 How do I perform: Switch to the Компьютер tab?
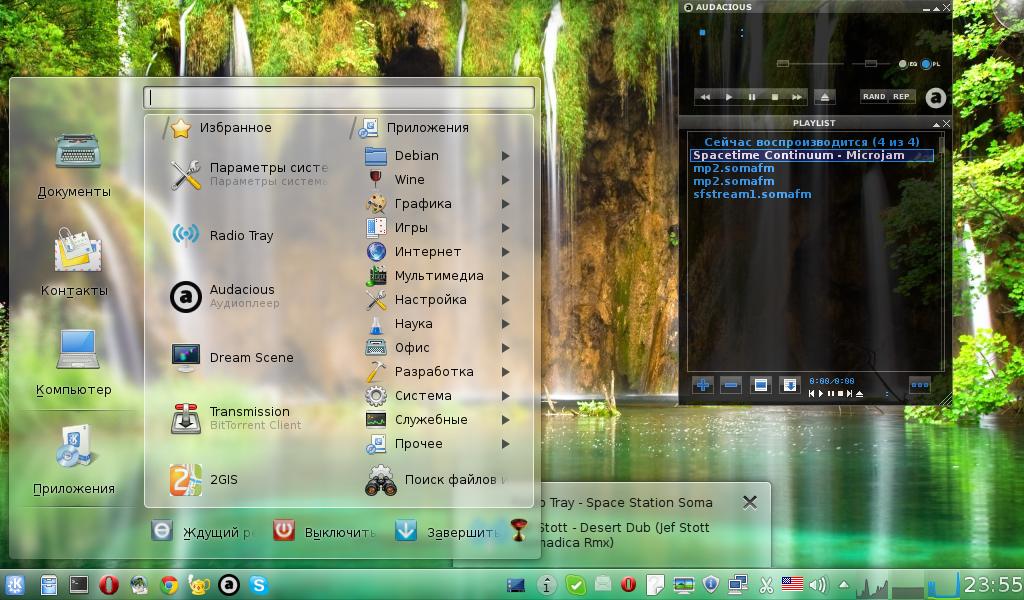(x=74, y=362)
